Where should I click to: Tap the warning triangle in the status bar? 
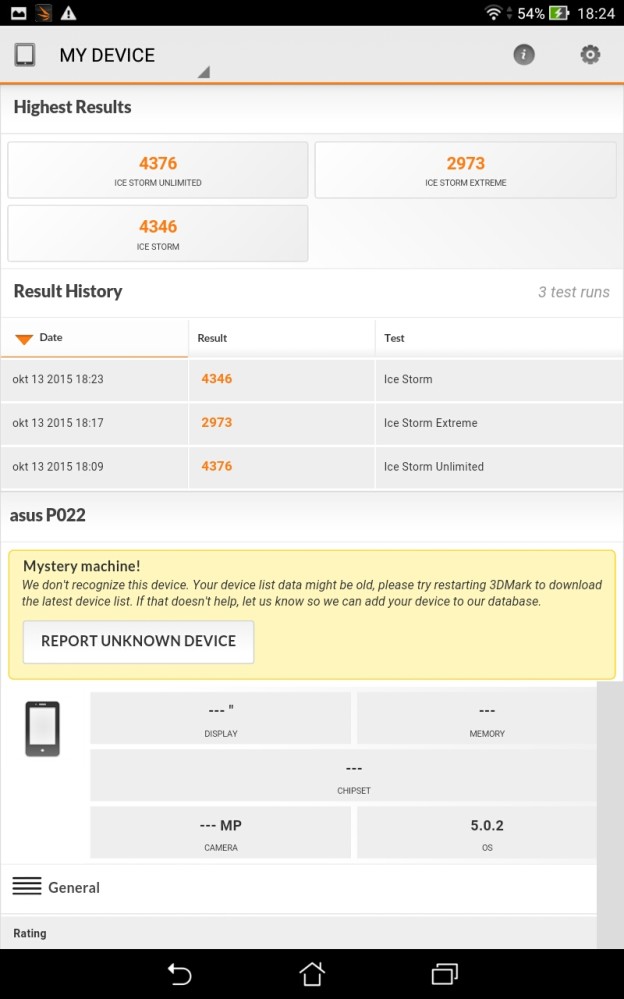point(68,13)
